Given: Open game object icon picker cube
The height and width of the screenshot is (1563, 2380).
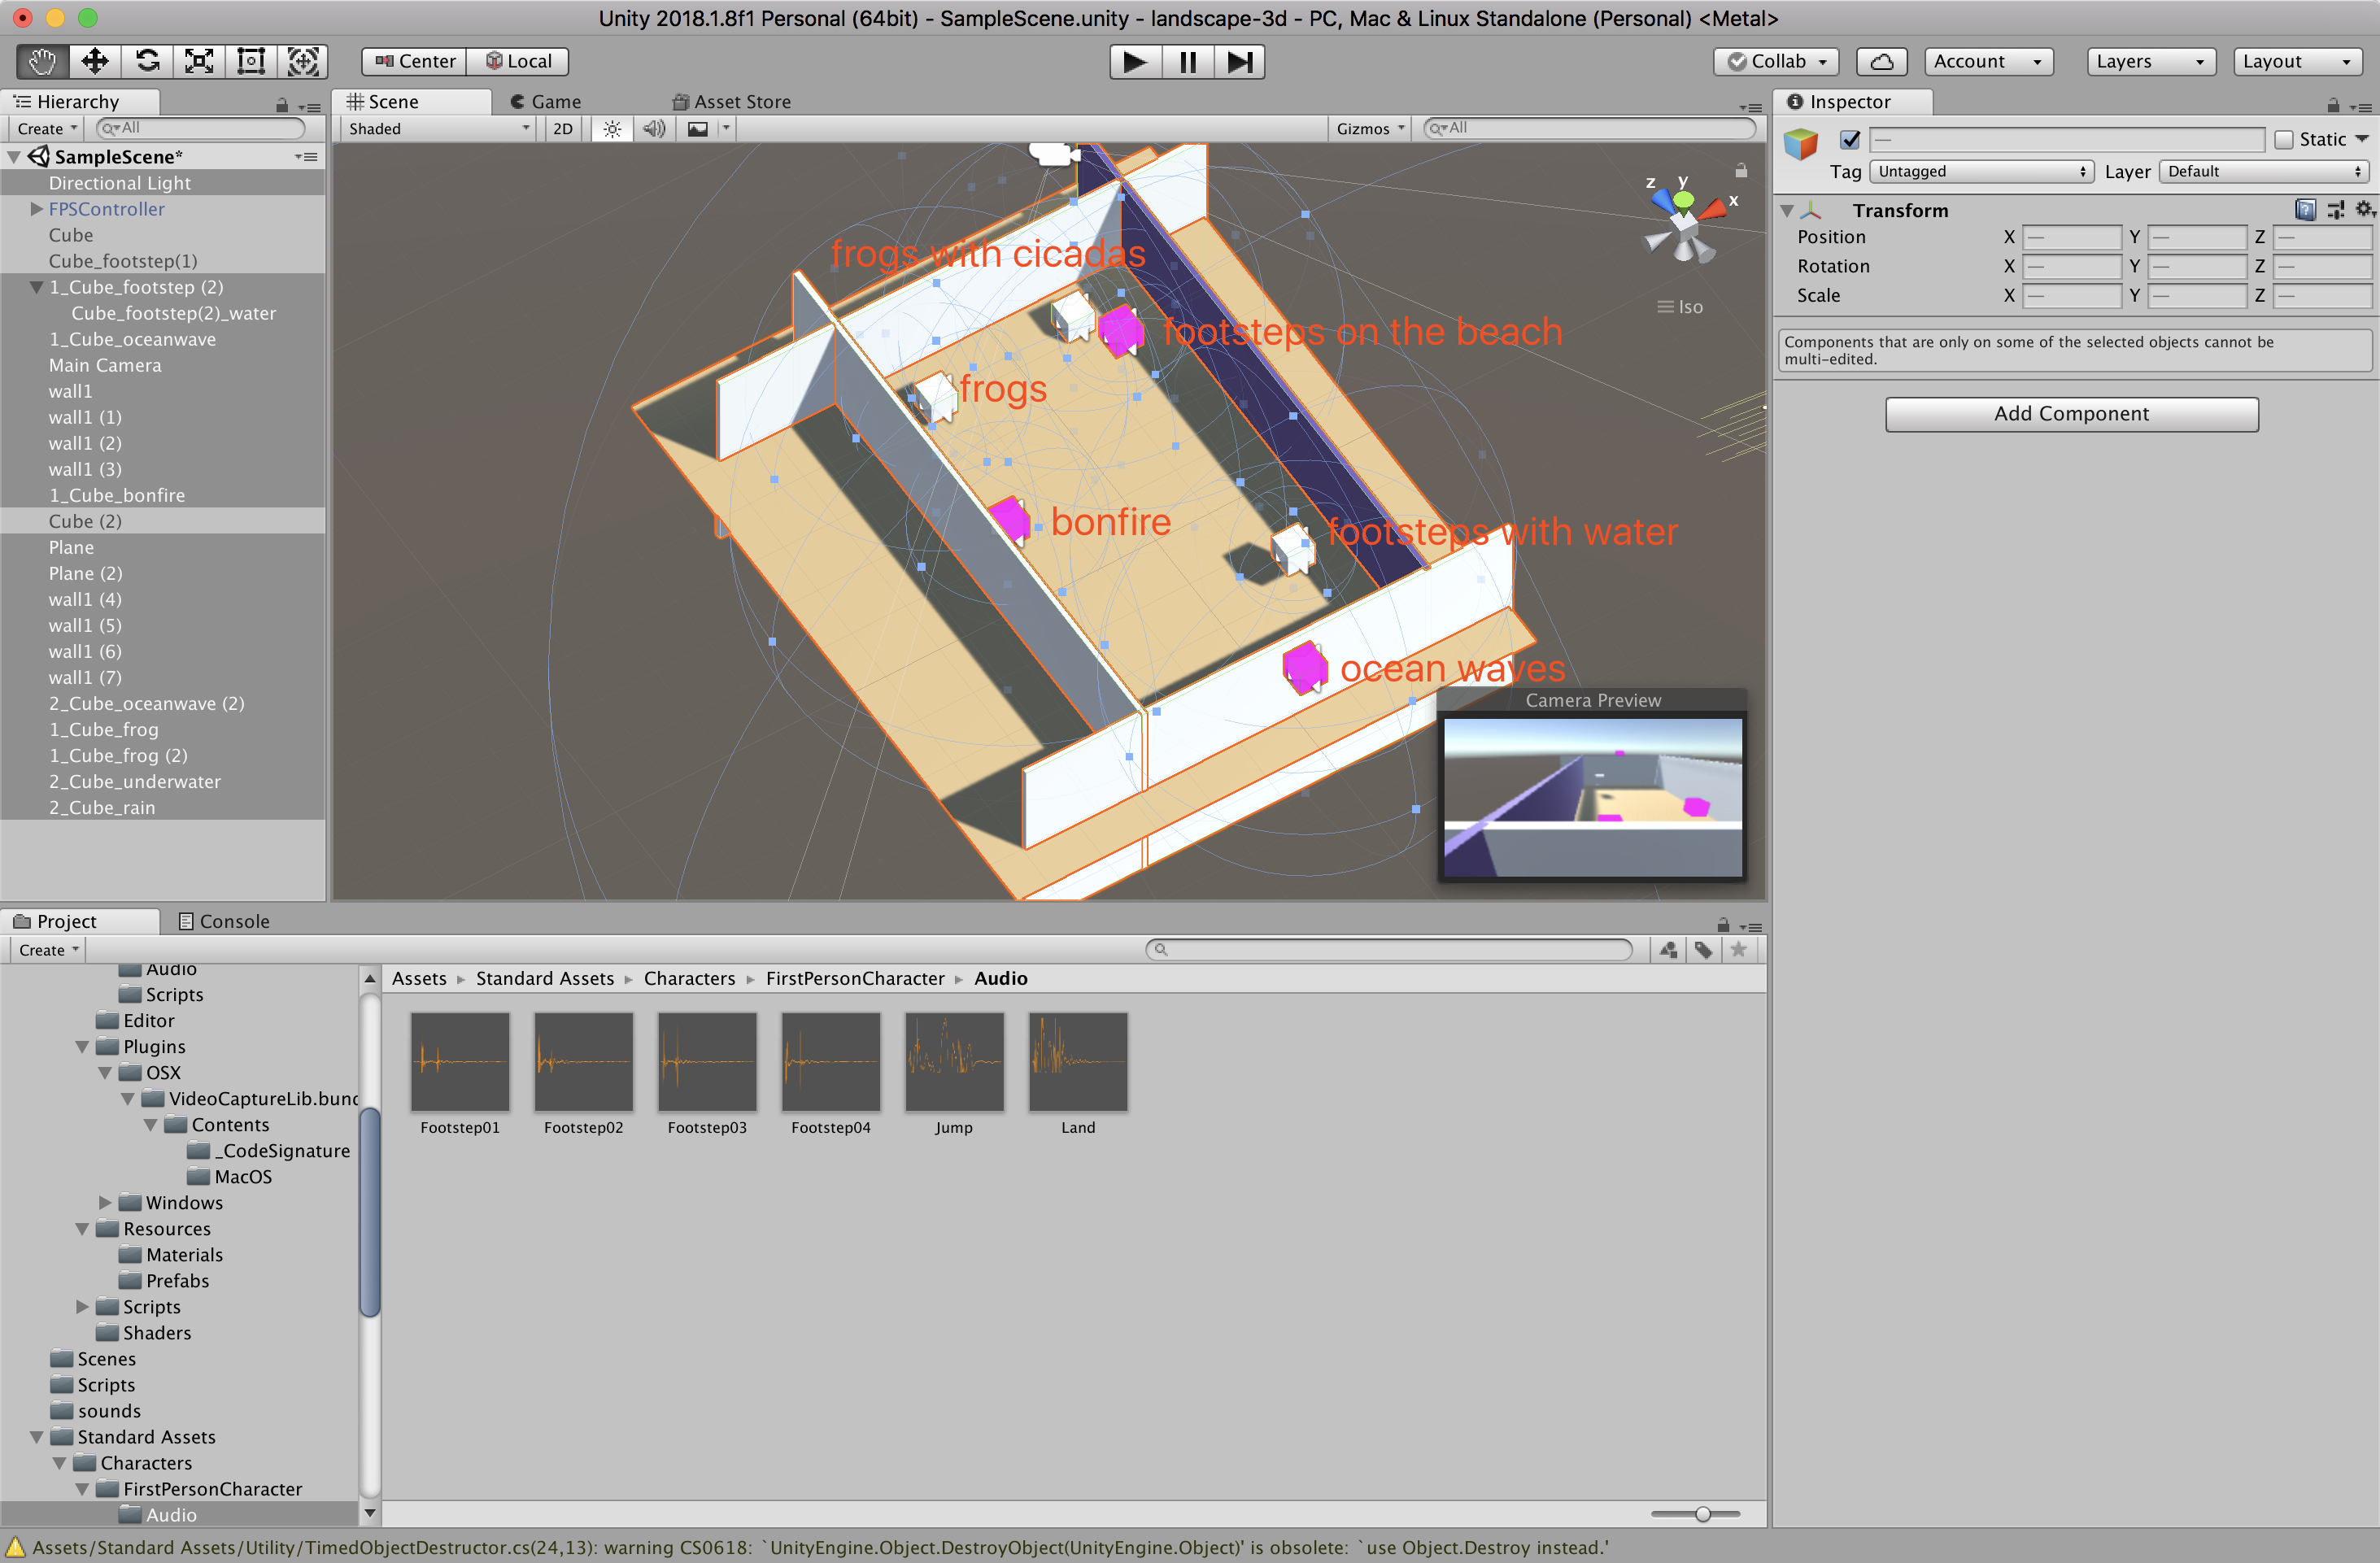Looking at the screenshot, I should tap(1801, 144).
